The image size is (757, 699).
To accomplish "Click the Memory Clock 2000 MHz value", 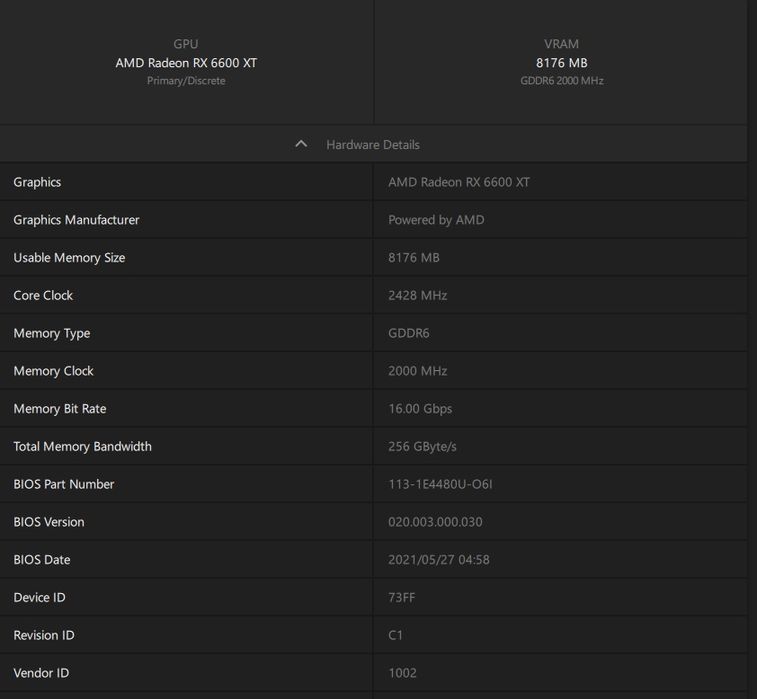I will click(x=417, y=371).
